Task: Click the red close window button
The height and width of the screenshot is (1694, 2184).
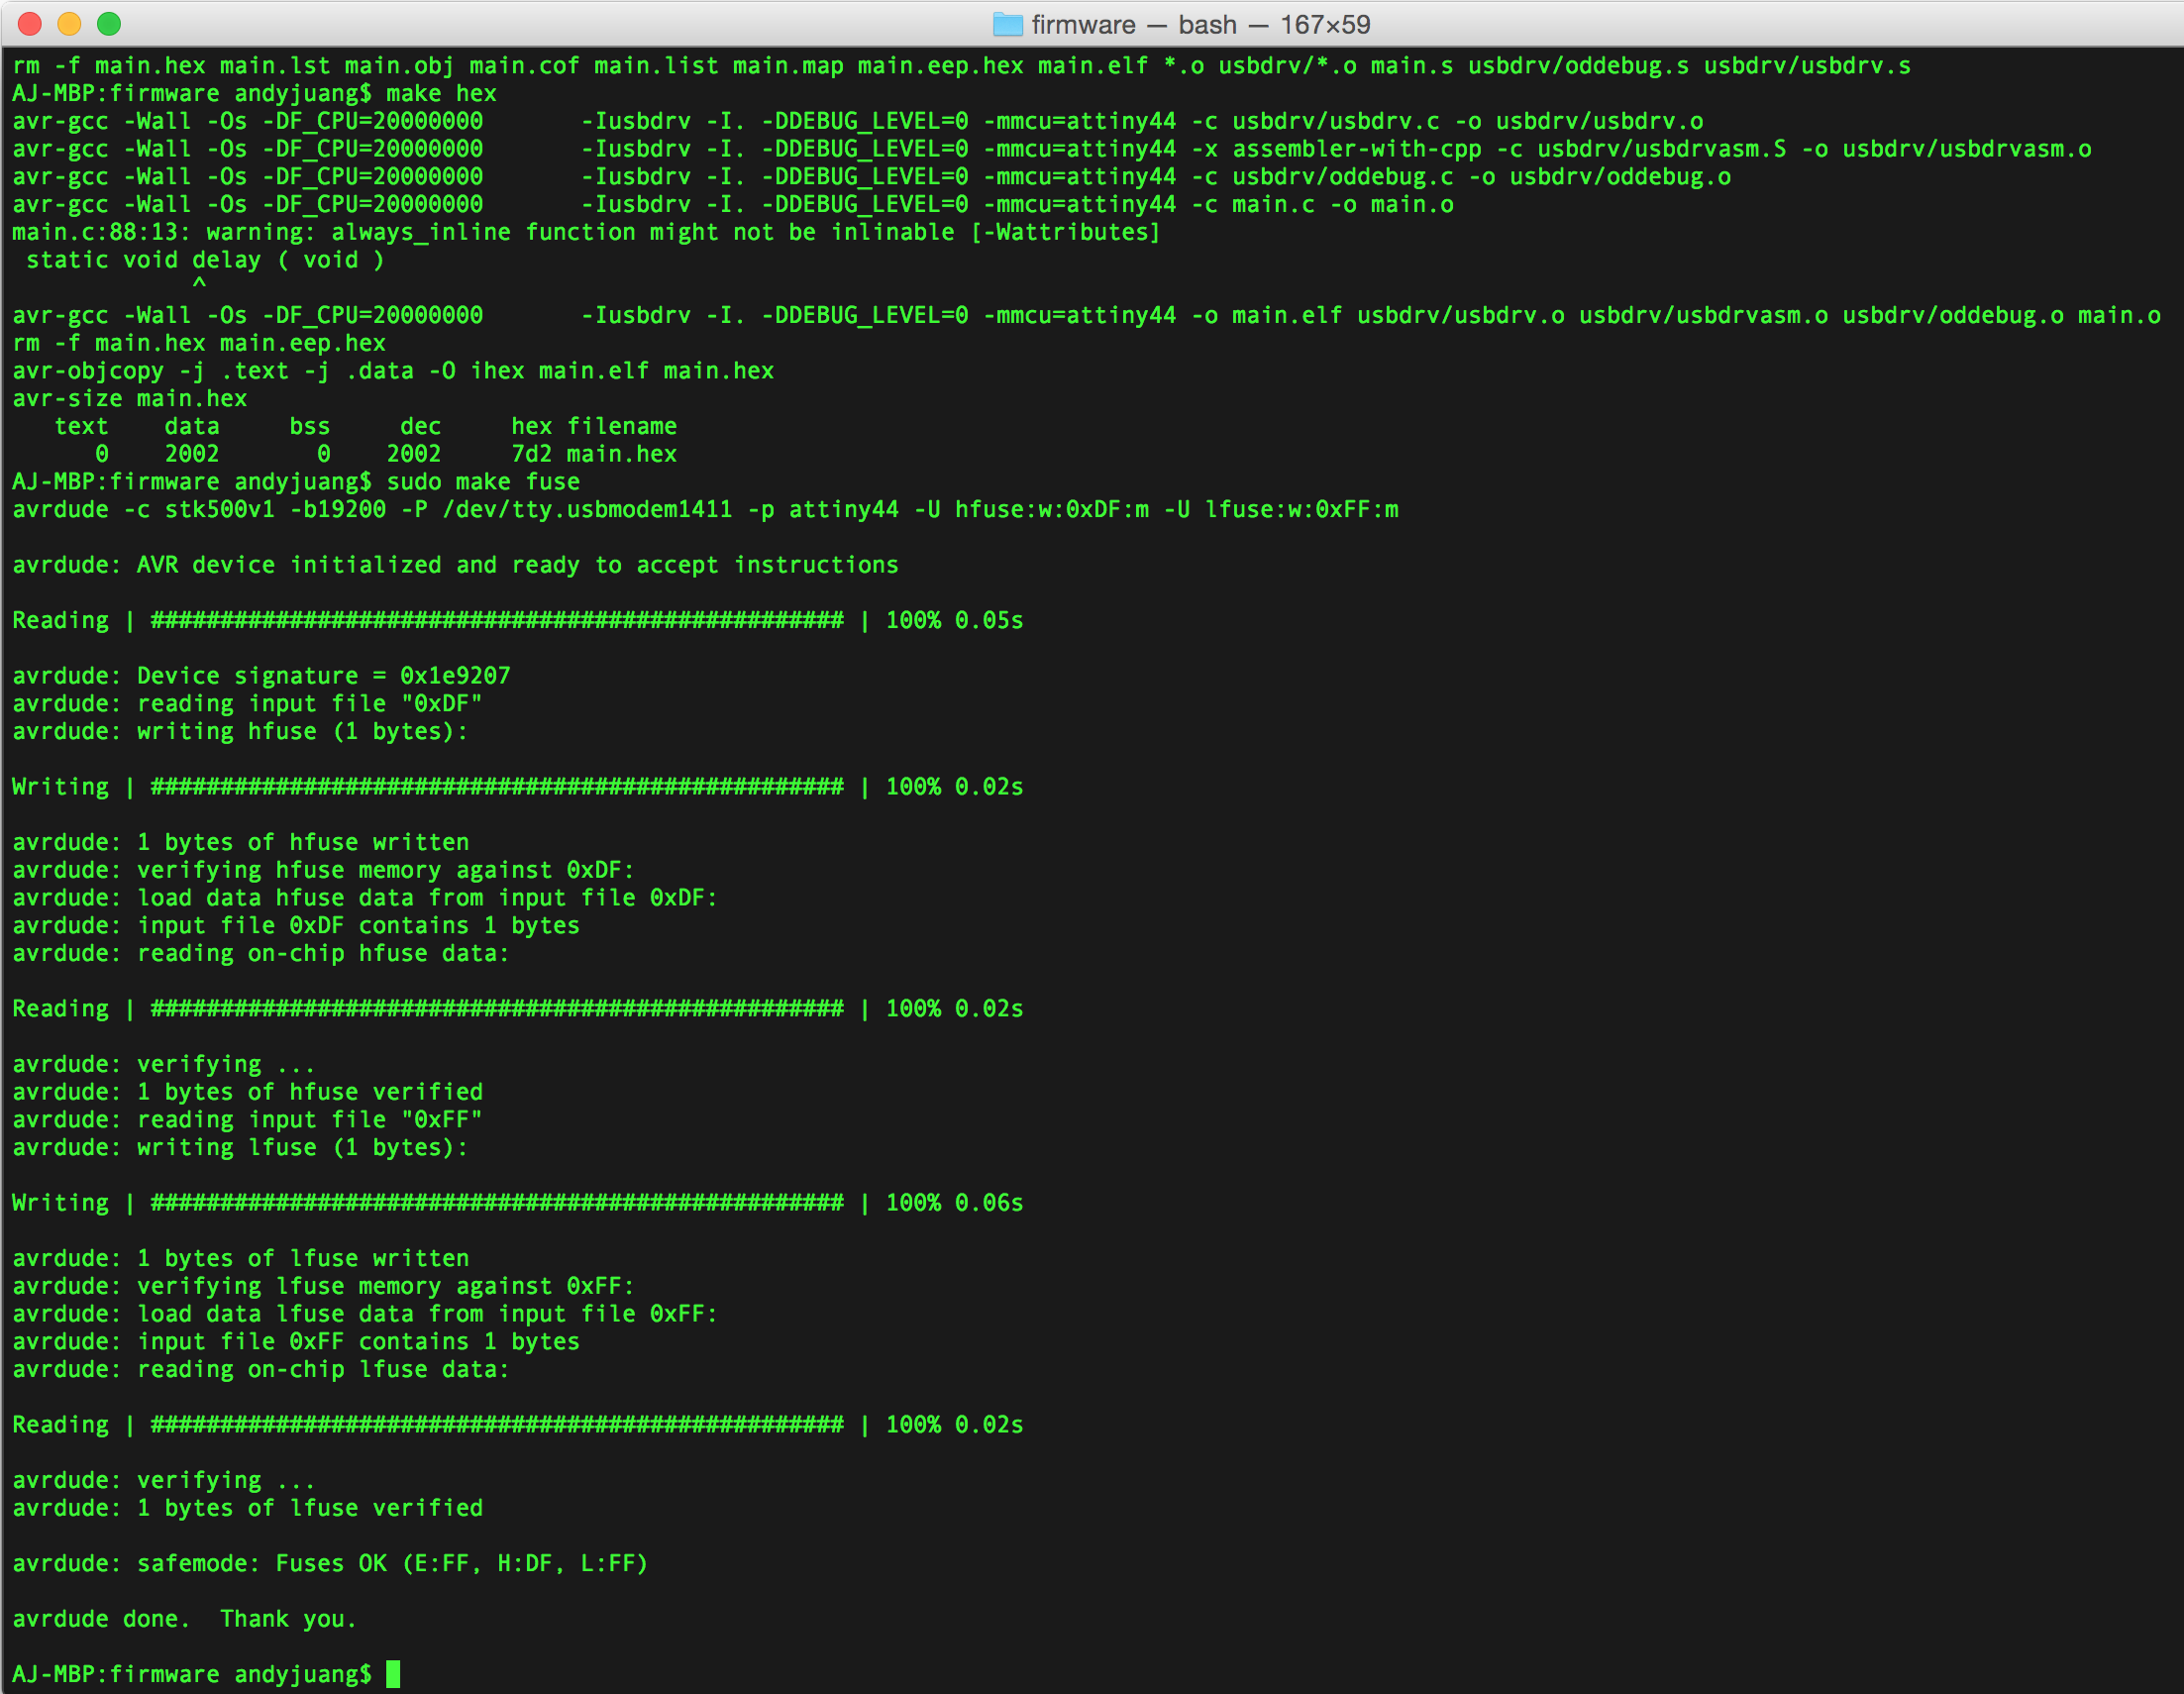Action: [30, 24]
